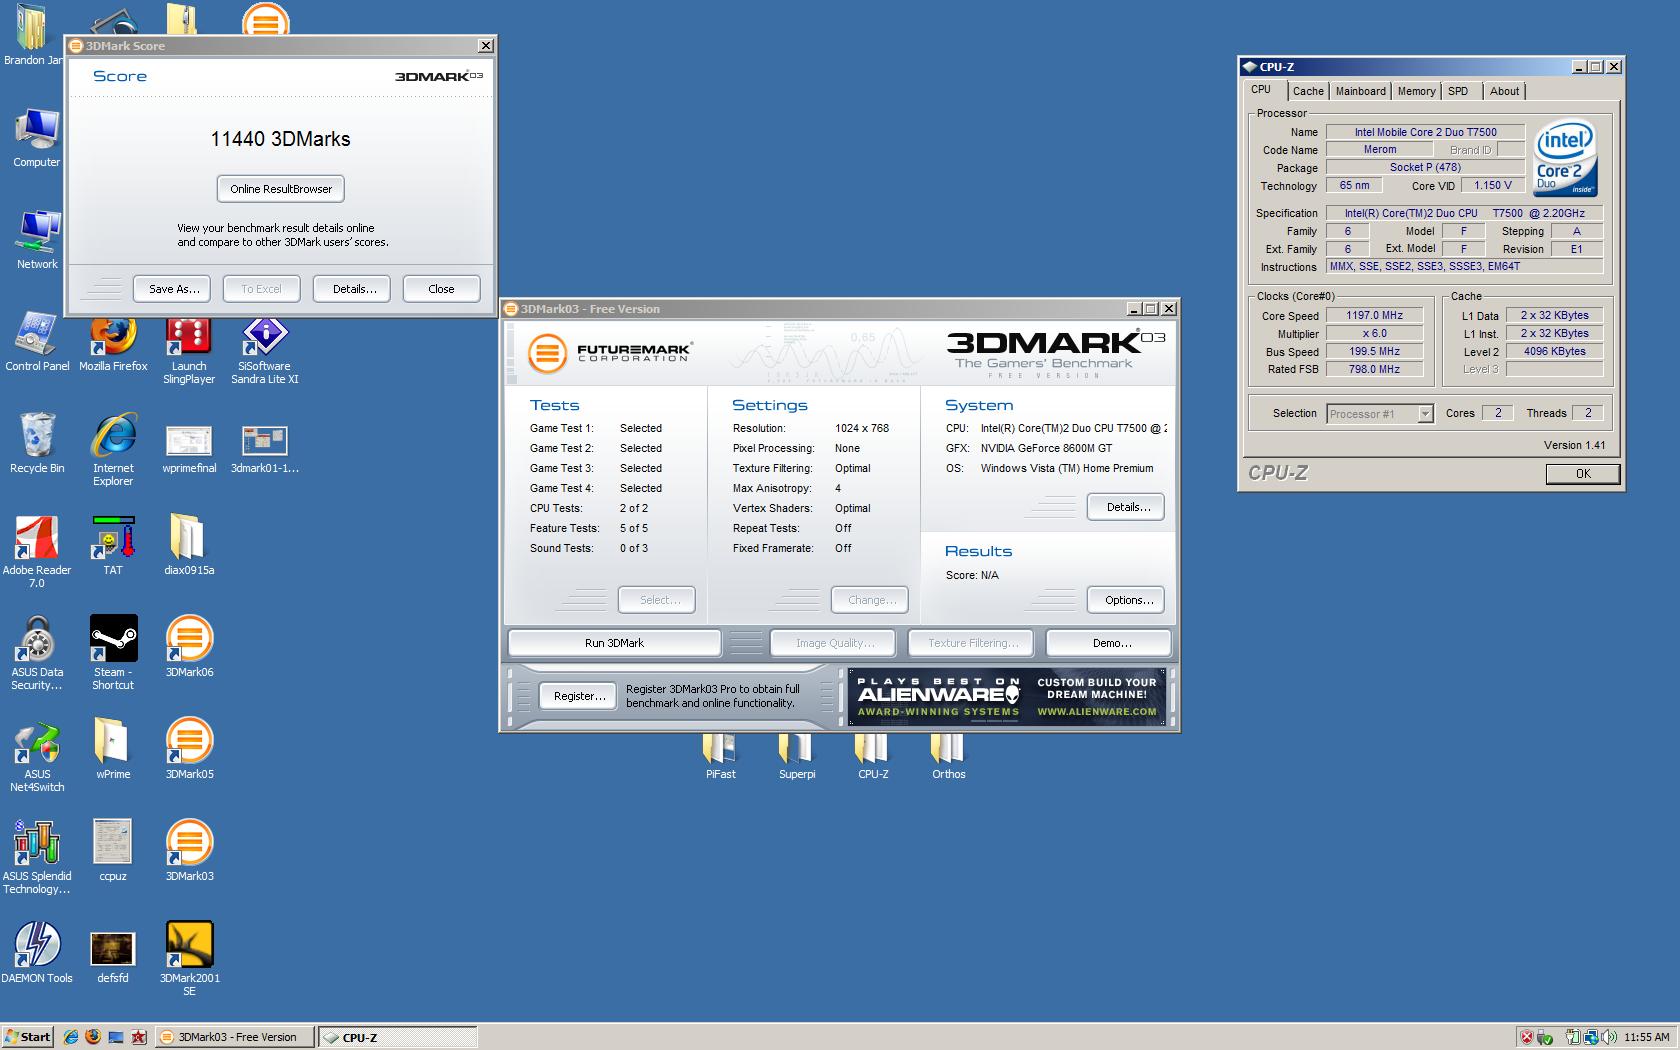Click OK button in CPU-Z
Image resolution: width=1680 pixels, height=1050 pixels.
click(x=1582, y=474)
